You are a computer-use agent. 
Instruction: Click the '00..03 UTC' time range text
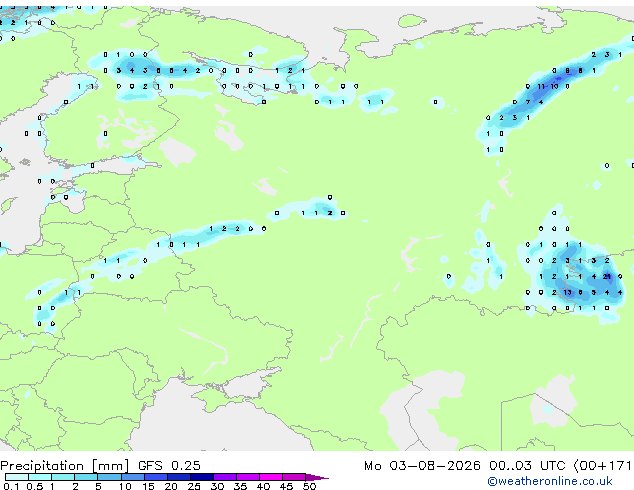(x=527, y=466)
